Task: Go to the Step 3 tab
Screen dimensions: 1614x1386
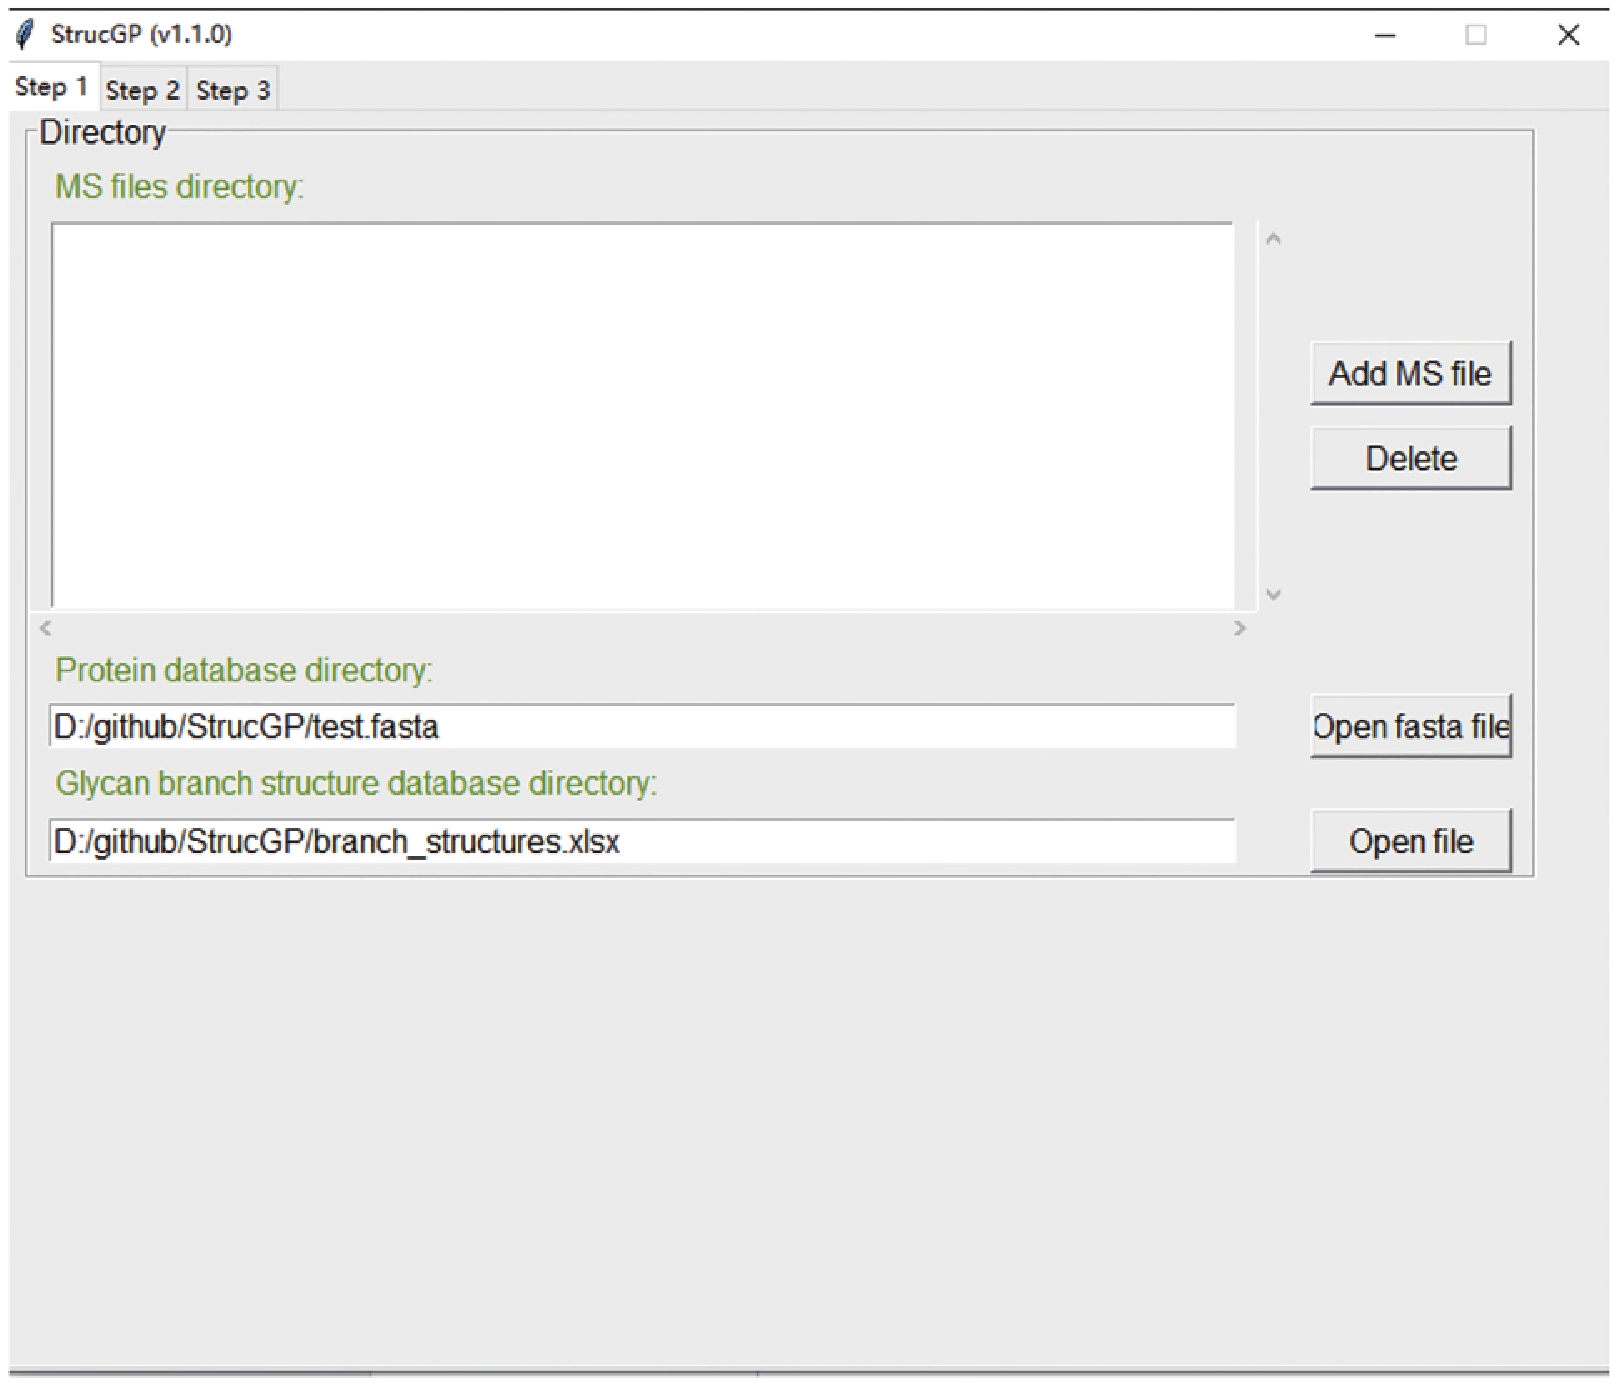Action: click(x=233, y=90)
